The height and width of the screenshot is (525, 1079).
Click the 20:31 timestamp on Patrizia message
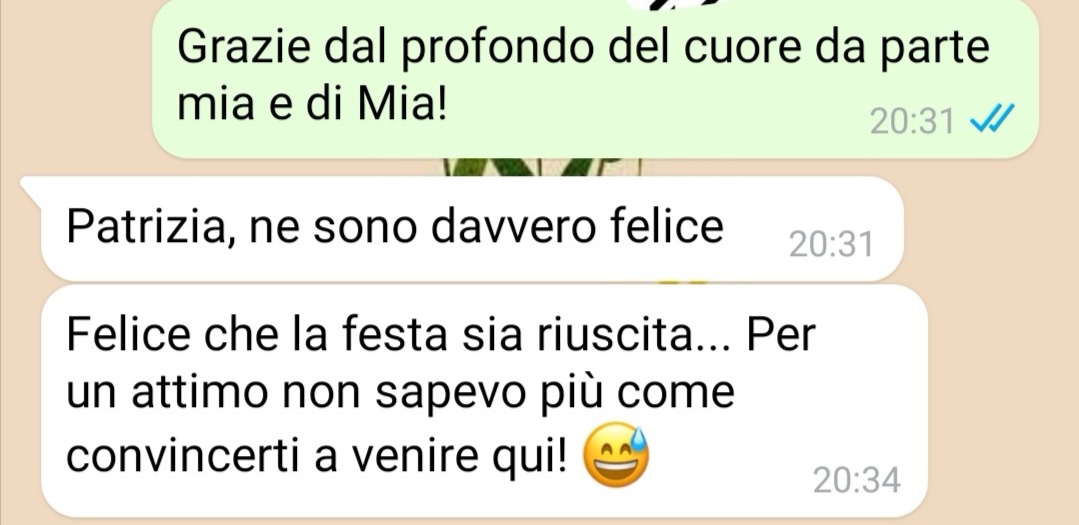(831, 244)
